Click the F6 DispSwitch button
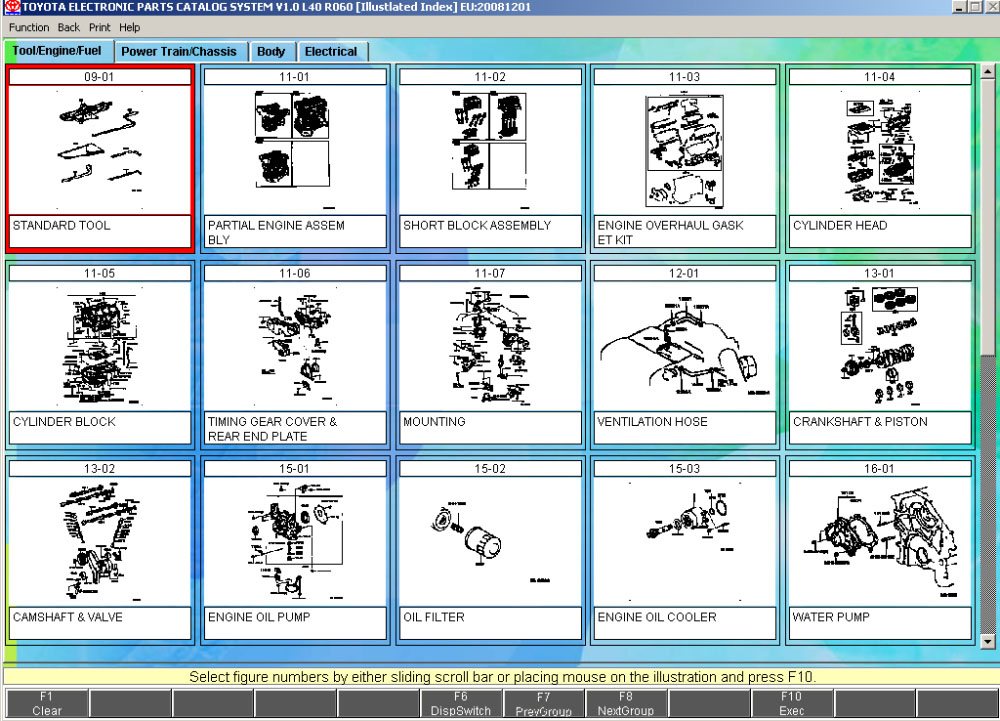This screenshot has width=1000, height=721. 460,704
